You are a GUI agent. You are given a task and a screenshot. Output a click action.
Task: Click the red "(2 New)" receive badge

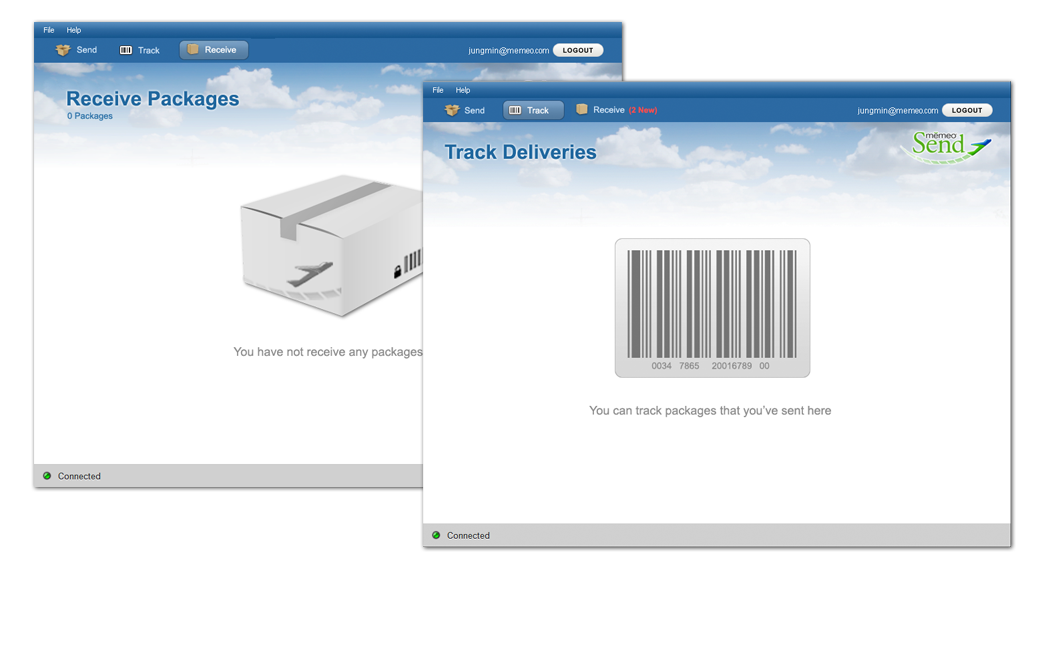pyautogui.click(x=643, y=110)
